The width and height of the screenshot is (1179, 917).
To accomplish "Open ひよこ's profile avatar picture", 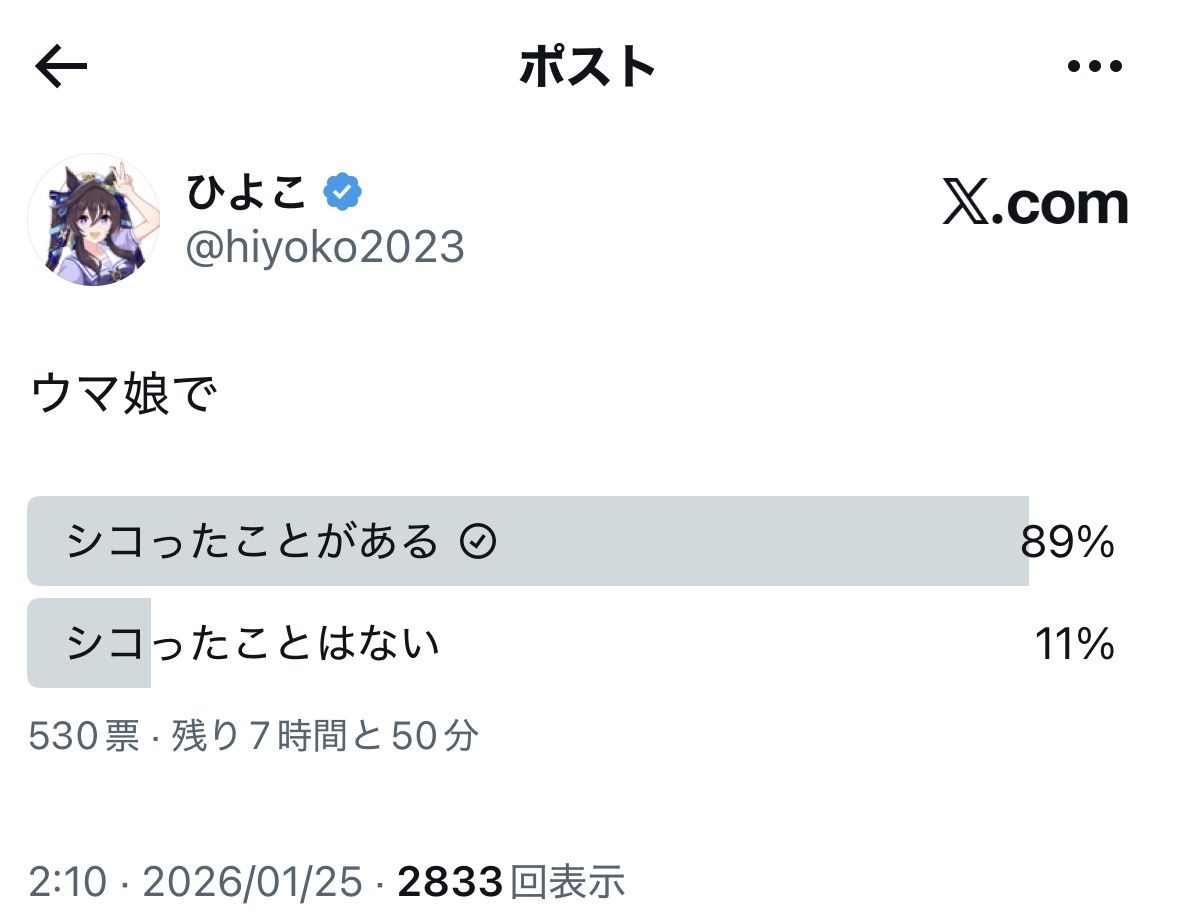I will click(x=94, y=220).
